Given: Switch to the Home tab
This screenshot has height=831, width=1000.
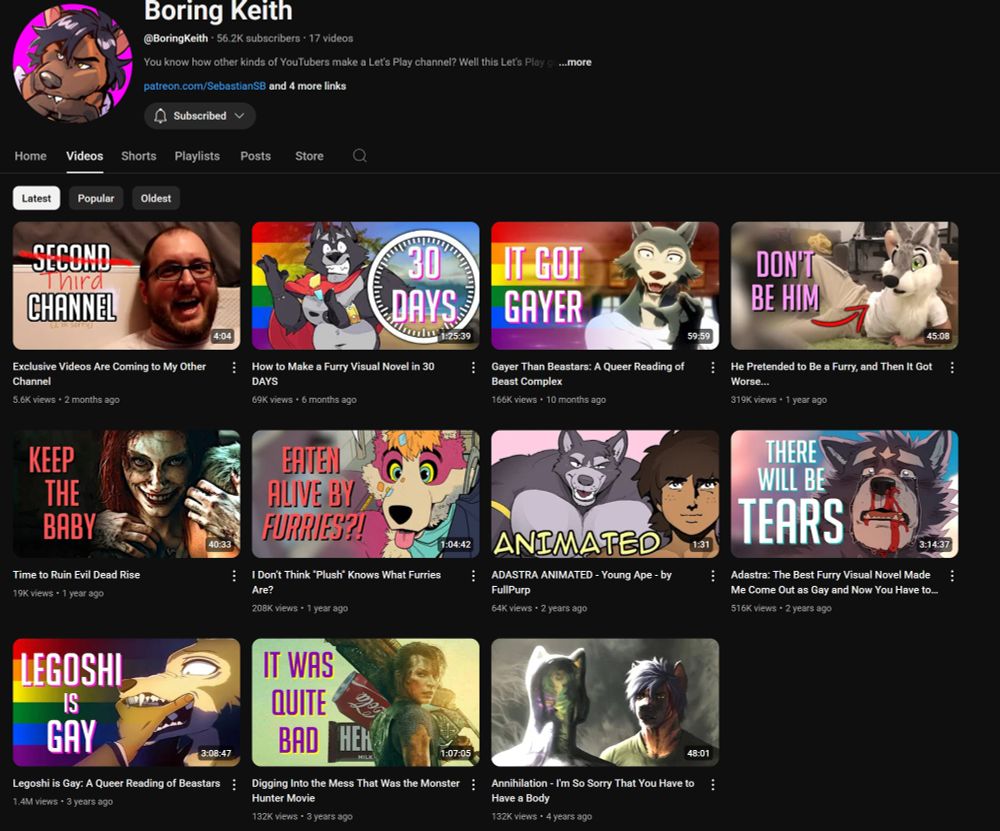Looking at the screenshot, I should coord(31,156).
